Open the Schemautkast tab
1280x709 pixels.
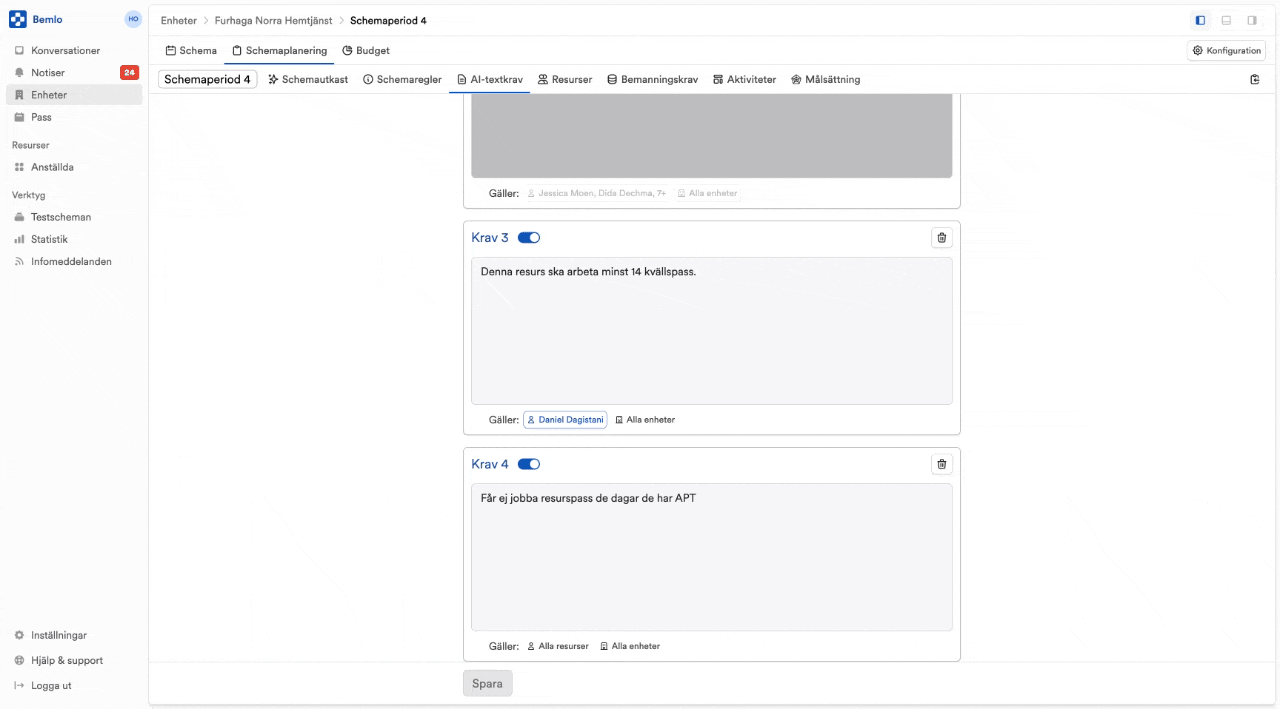pyautogui.click(x=308, y=79)
